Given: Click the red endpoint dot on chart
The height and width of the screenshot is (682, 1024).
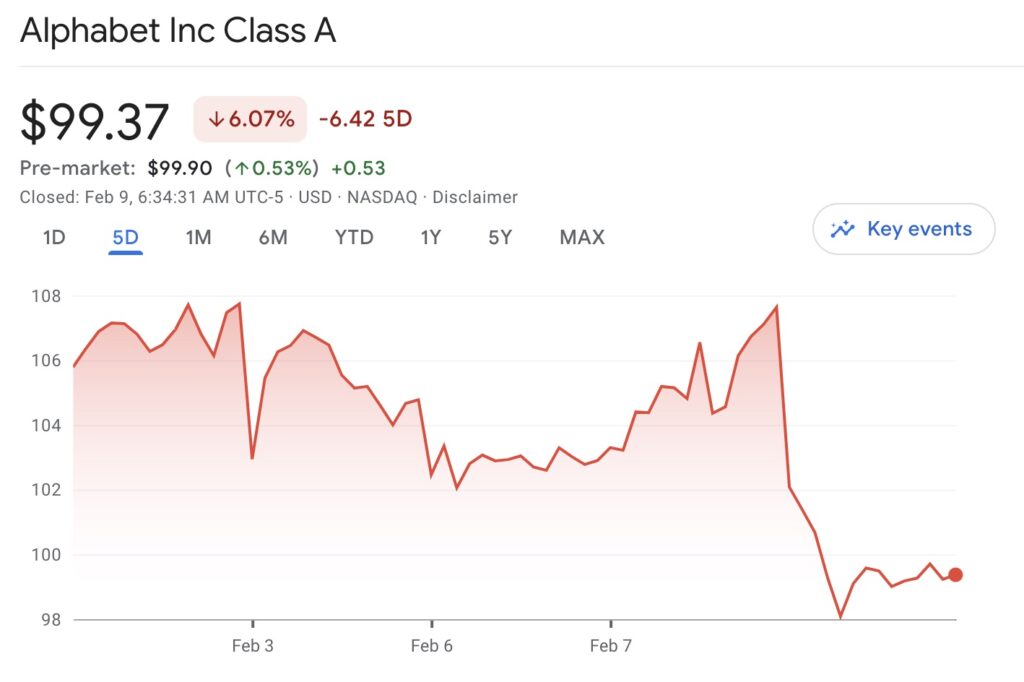Looking at the screenshot, I should point(955,575).
